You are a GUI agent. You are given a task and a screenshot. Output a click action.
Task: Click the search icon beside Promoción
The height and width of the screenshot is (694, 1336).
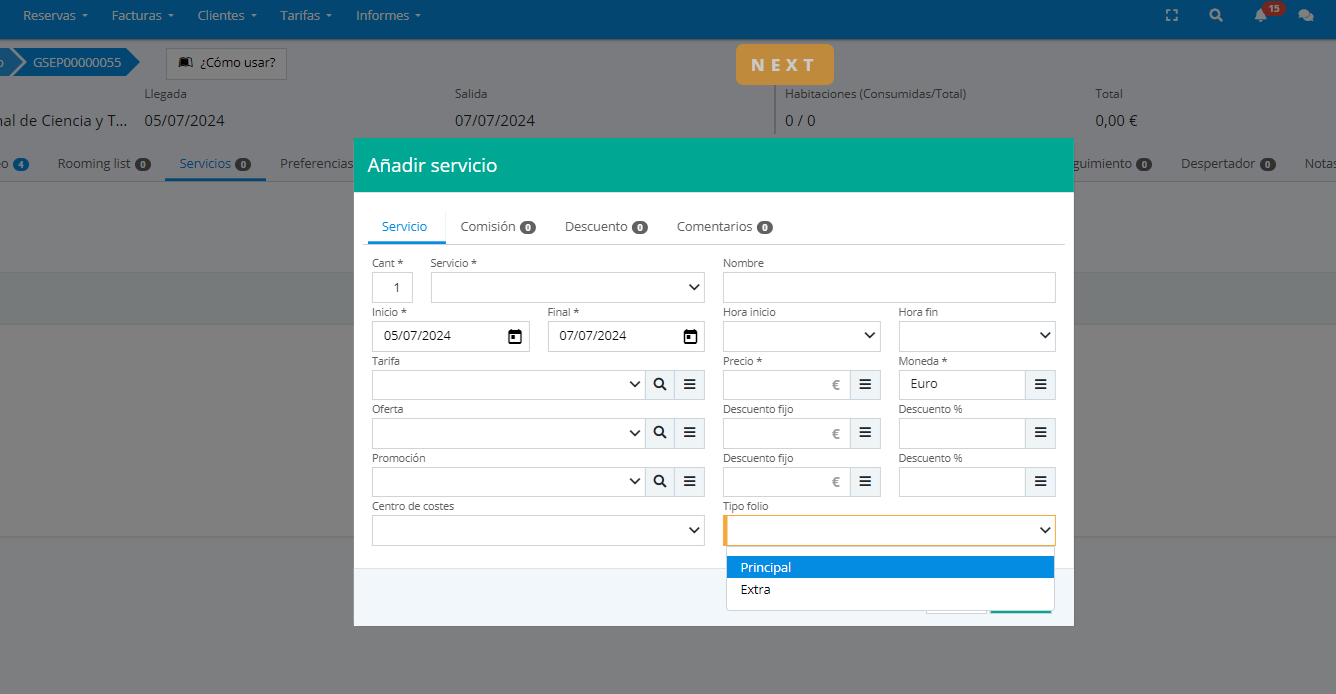coord(660,482)
